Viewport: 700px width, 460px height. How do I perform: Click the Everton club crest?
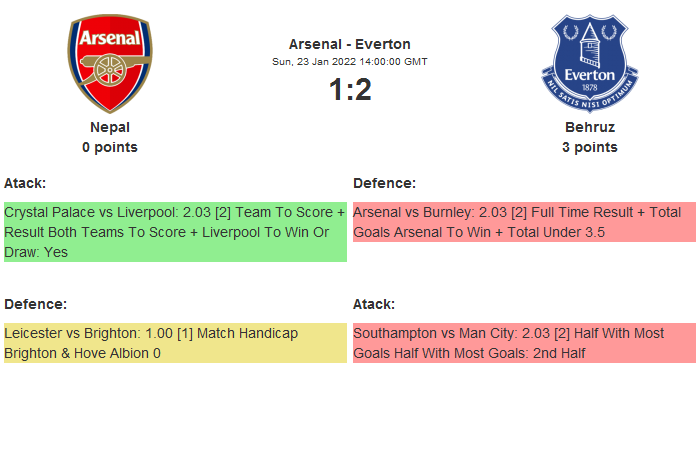click(x=589, y=62)
